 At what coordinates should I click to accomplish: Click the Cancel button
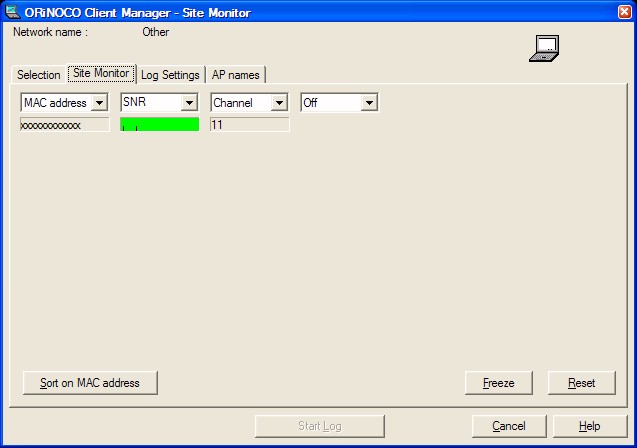pyautogui.click(x=509, y=426)
